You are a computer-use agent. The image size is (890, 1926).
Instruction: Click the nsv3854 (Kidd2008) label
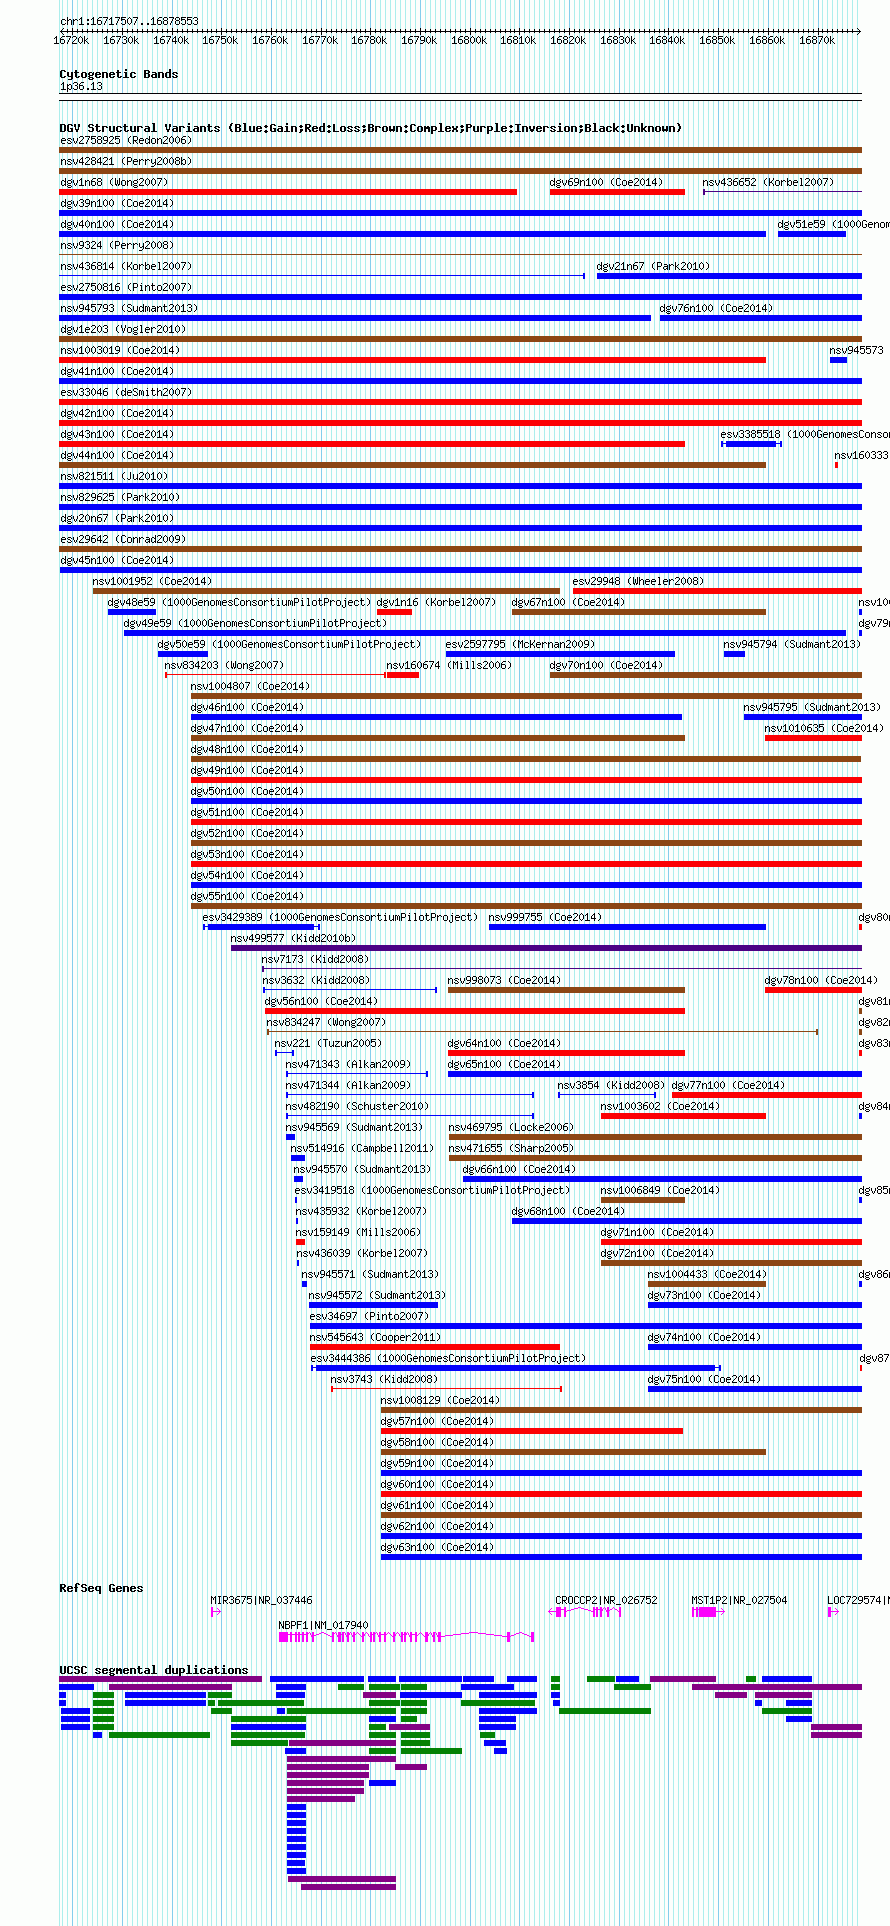[x=612, y=1085]
